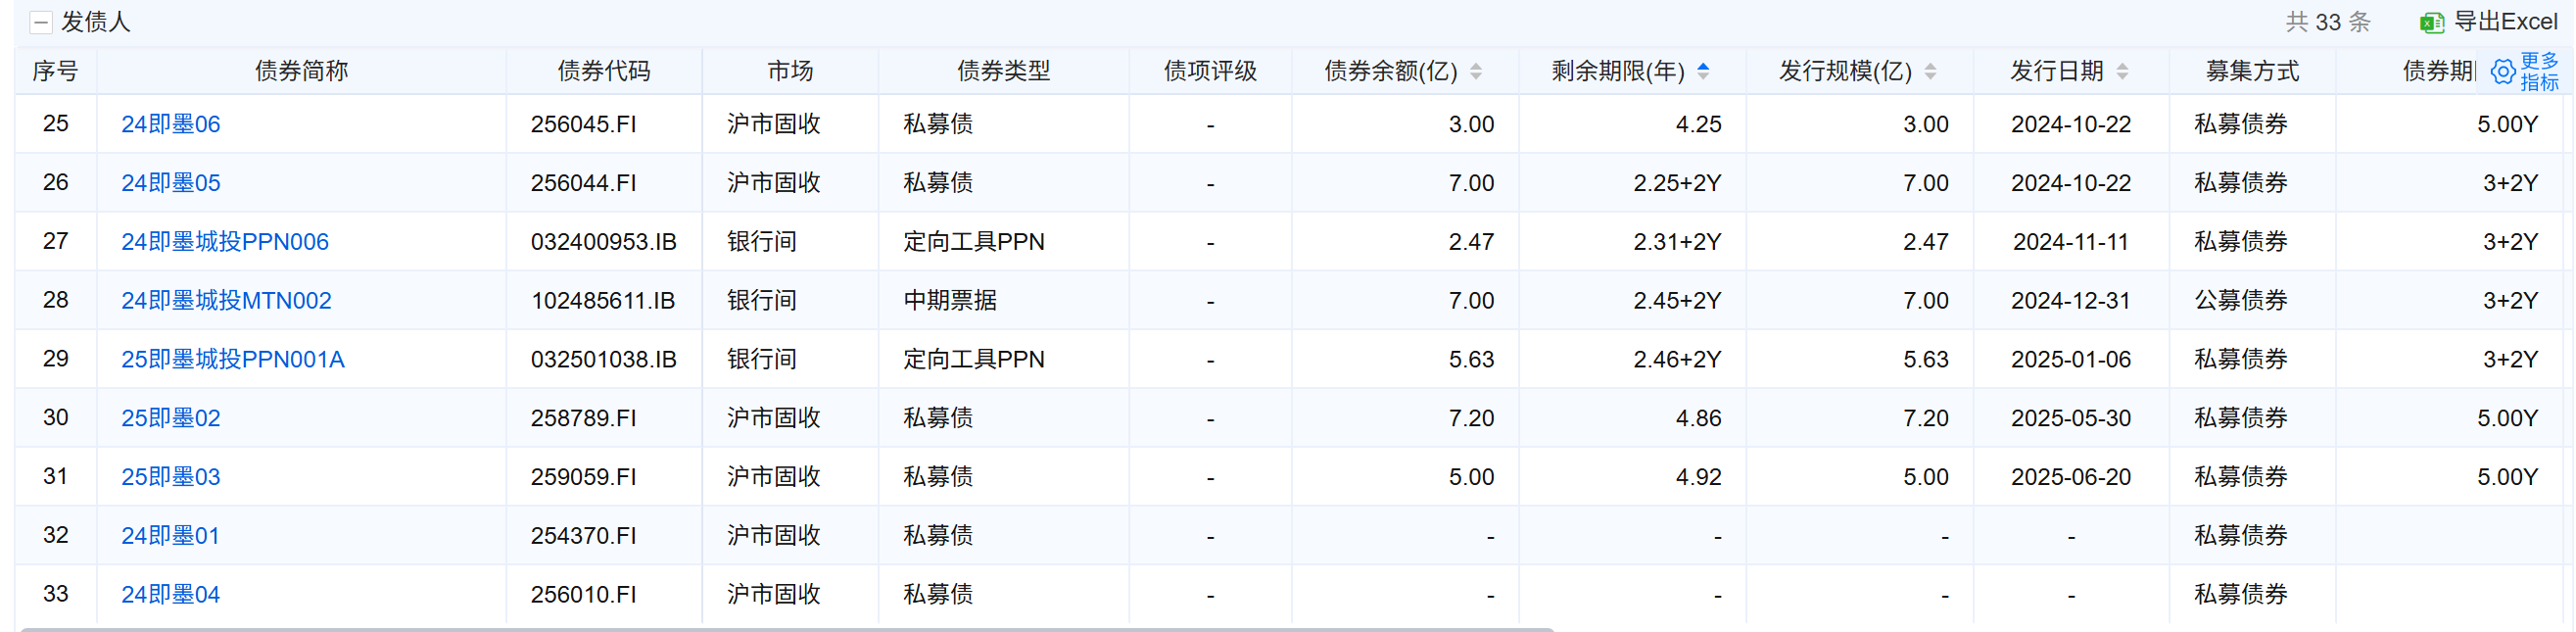Click row number 33
This screenshot has height=632, width=2576.
pyautogui.click(x=56, y=595)
